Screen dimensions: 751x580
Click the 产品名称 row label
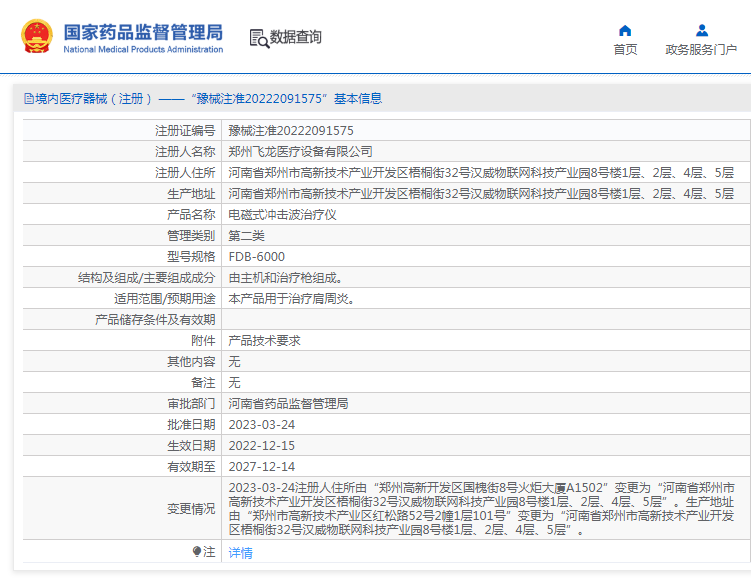(x=191, y=215)
